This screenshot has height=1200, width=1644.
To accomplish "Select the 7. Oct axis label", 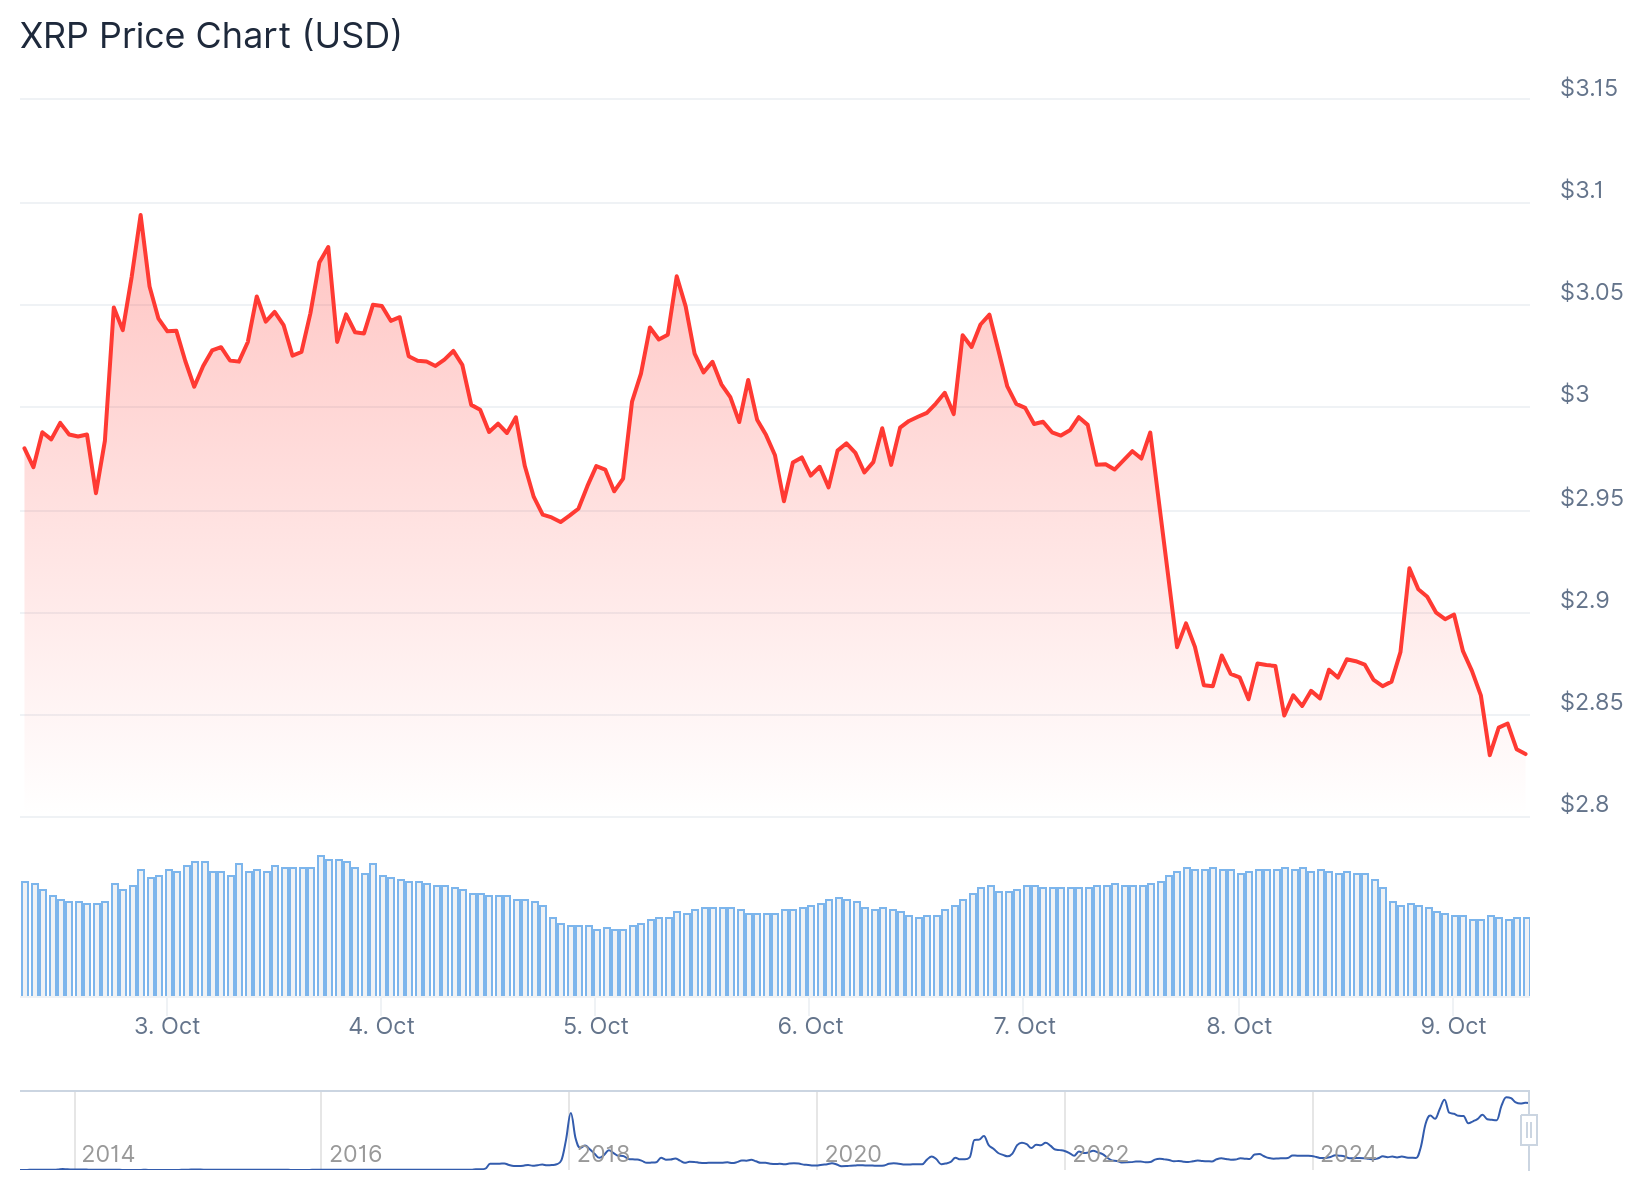I will 1024,1026.
